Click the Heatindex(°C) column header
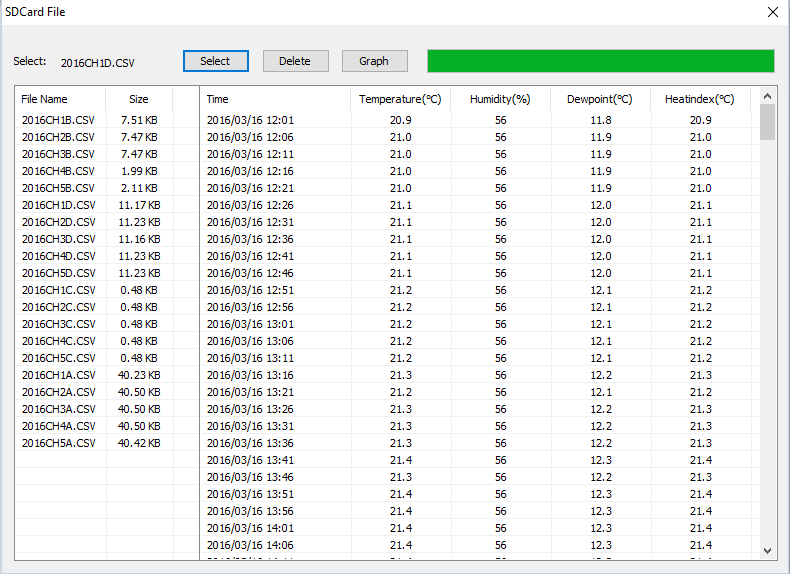790x574 pixels. click(700, 99)
